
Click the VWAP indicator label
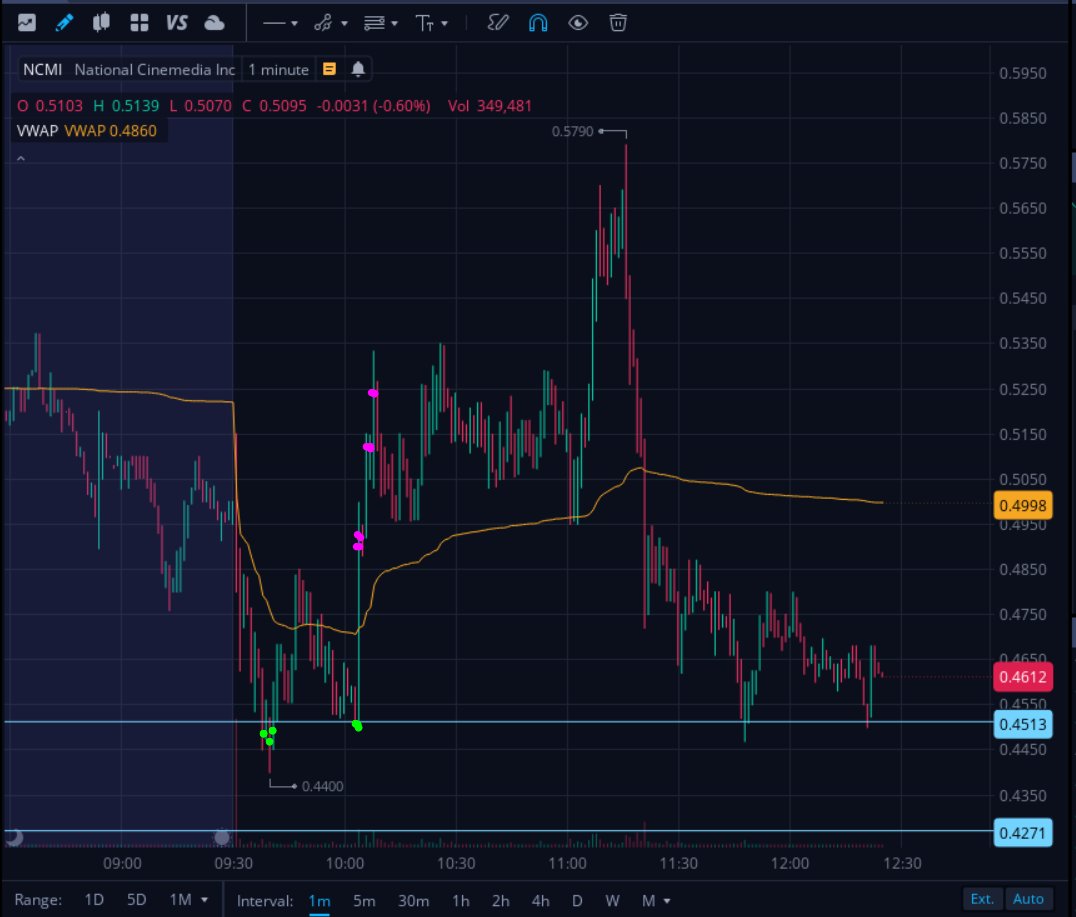[x=37, y=130]
